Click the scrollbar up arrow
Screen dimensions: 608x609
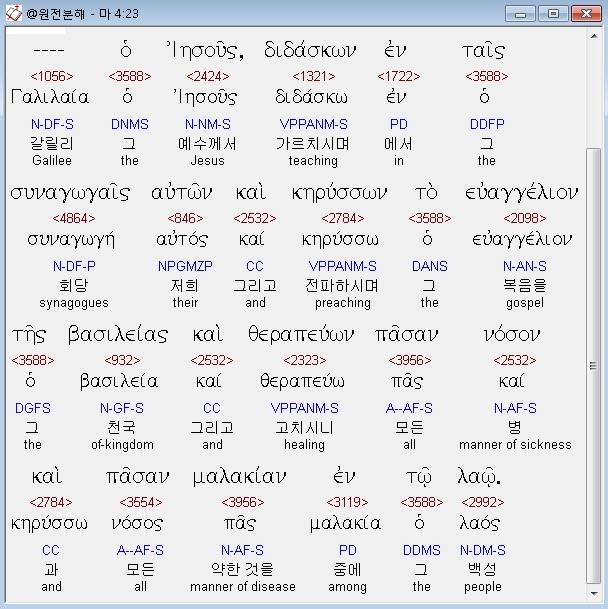594,37
